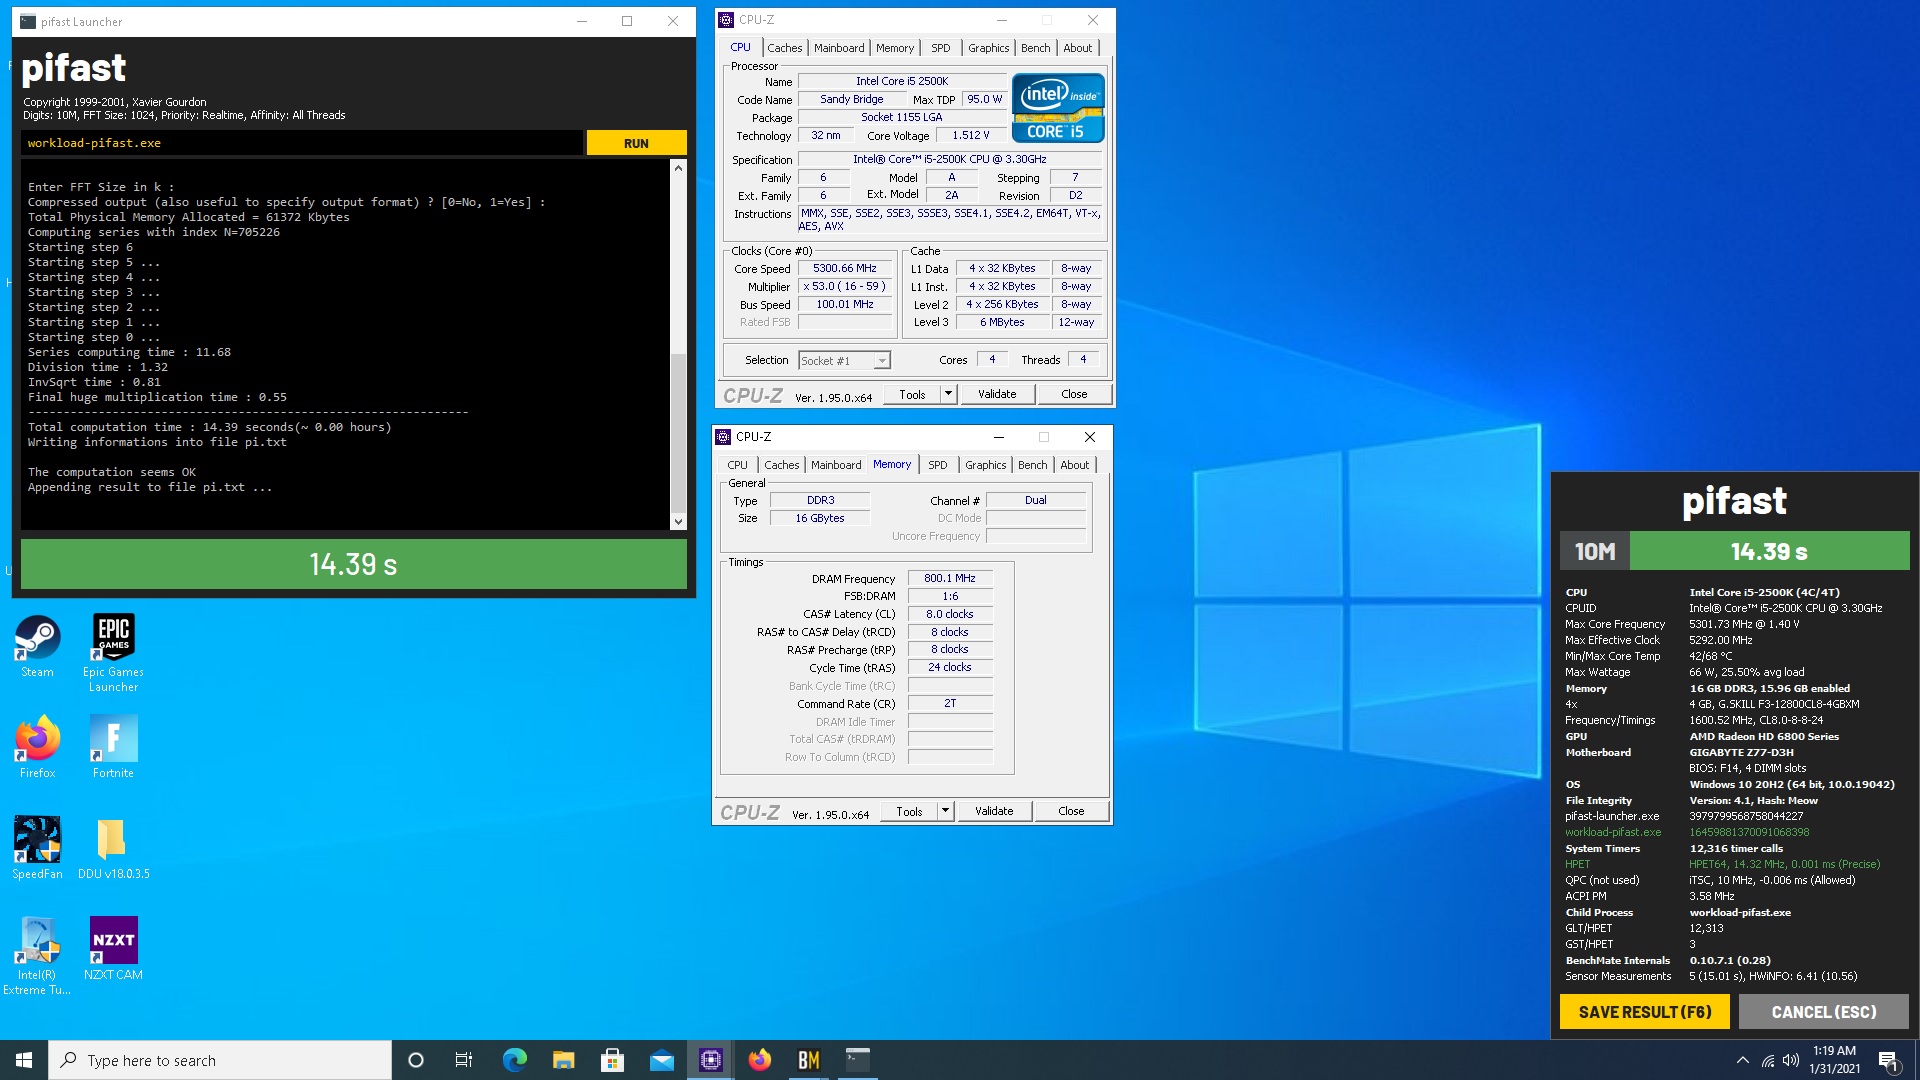Open the DDU v18.0.3.5 folder
This screenshot has height=1080, width=1920.
(113, 848)
